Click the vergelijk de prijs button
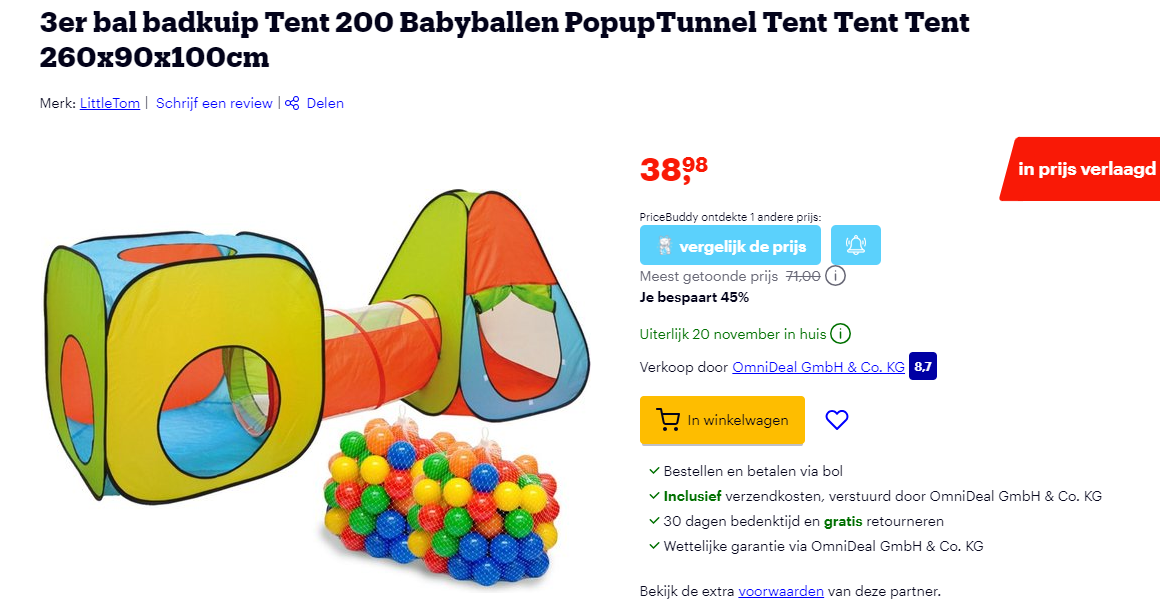1160x616 pixels. [x=730, y=244]
